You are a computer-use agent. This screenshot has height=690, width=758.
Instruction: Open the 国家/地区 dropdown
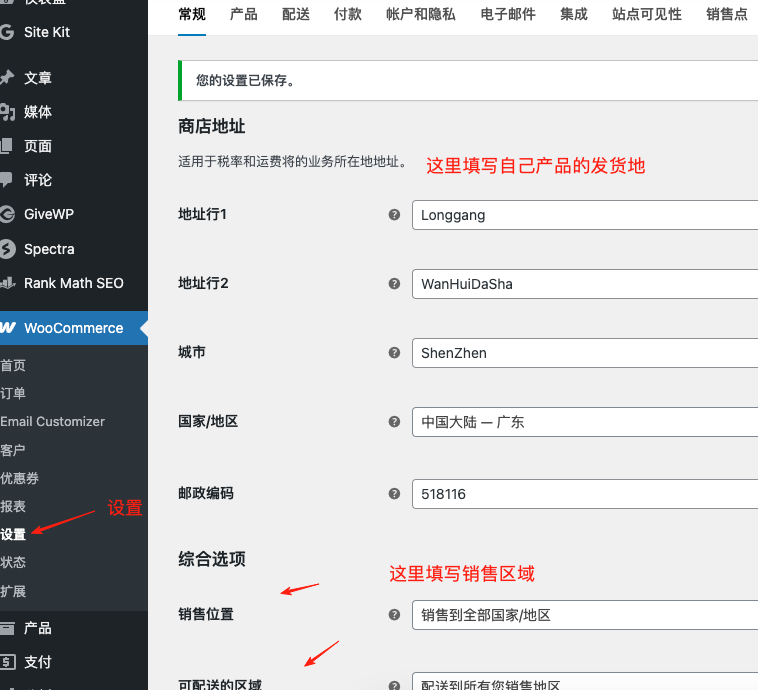click(584, 422)
